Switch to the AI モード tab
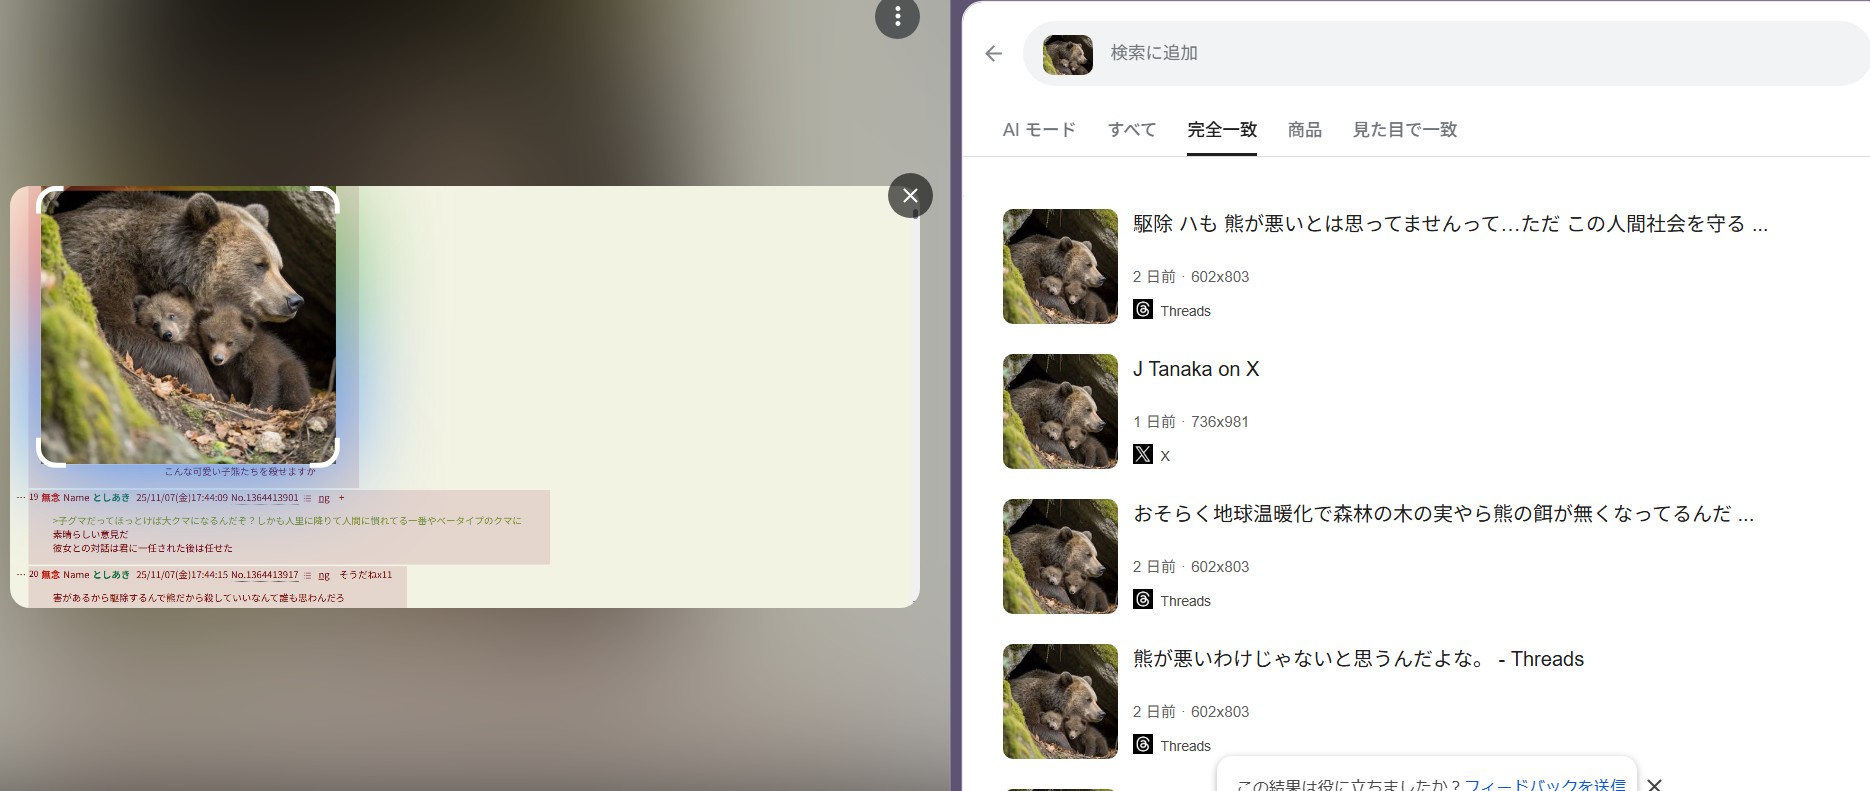 [x=1039, y=130]
